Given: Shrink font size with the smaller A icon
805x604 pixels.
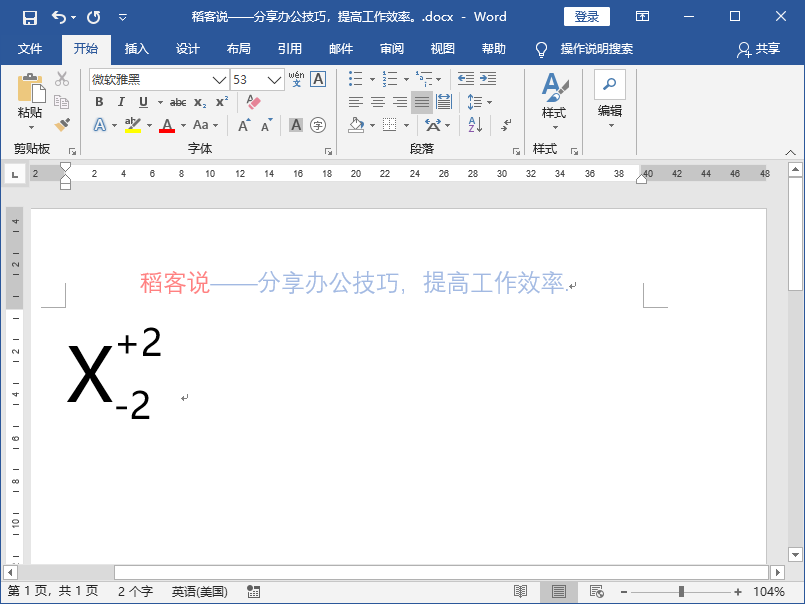Looking at the screenshot, I should click(x=266, y=125).
